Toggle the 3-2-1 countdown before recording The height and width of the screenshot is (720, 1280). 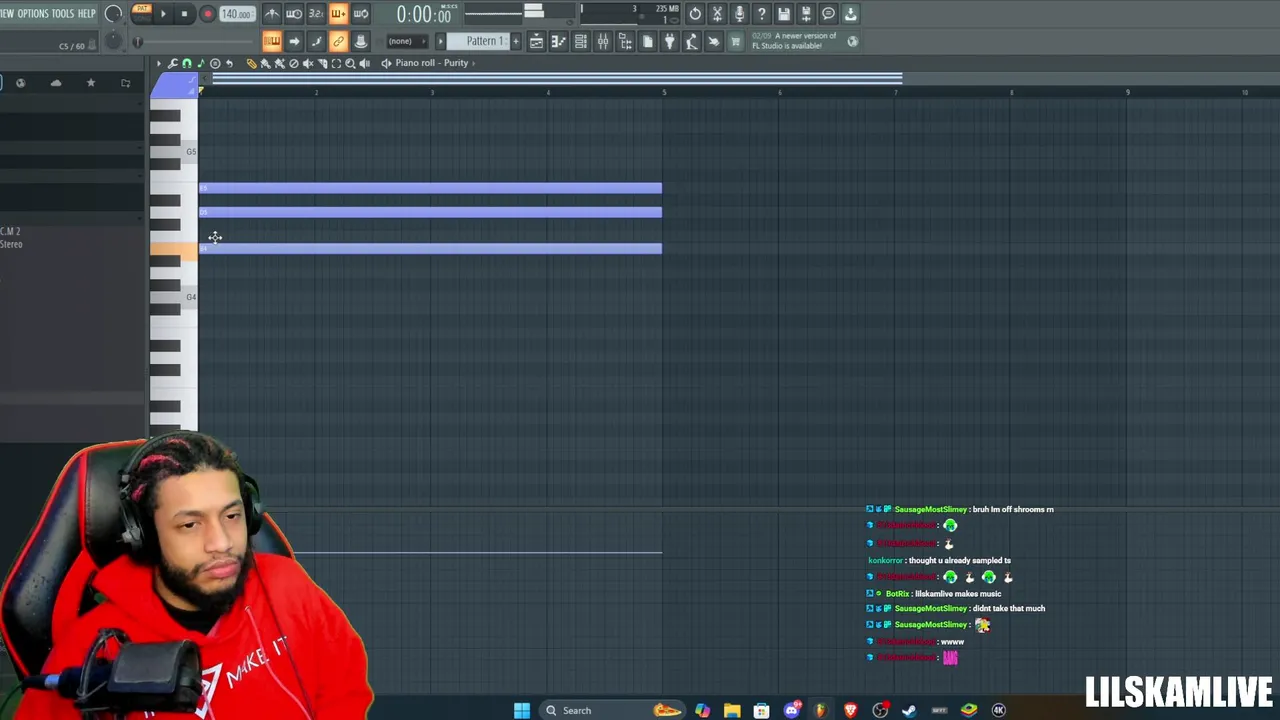(x=316, y=14)
